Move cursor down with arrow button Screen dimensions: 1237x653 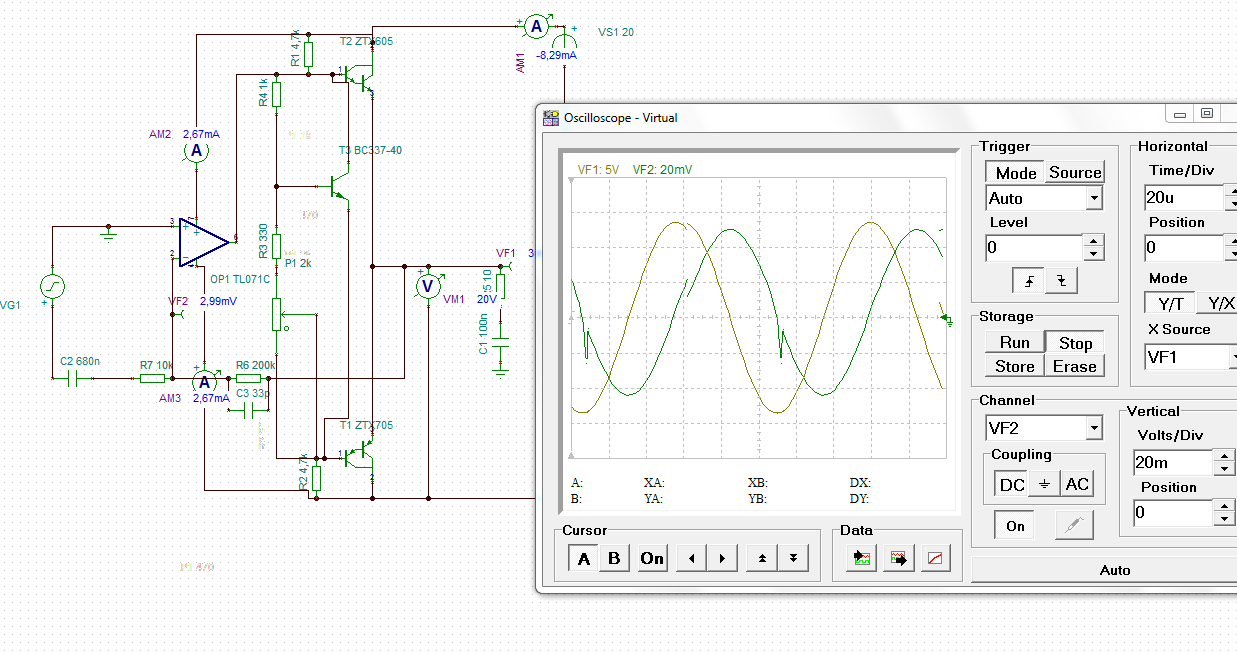[x=793, y=558]
